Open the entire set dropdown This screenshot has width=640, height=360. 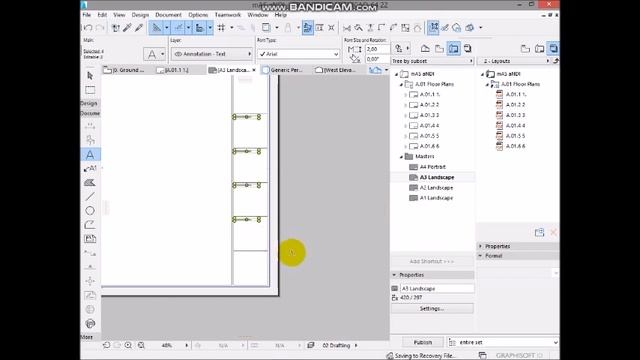click(503, 342)
